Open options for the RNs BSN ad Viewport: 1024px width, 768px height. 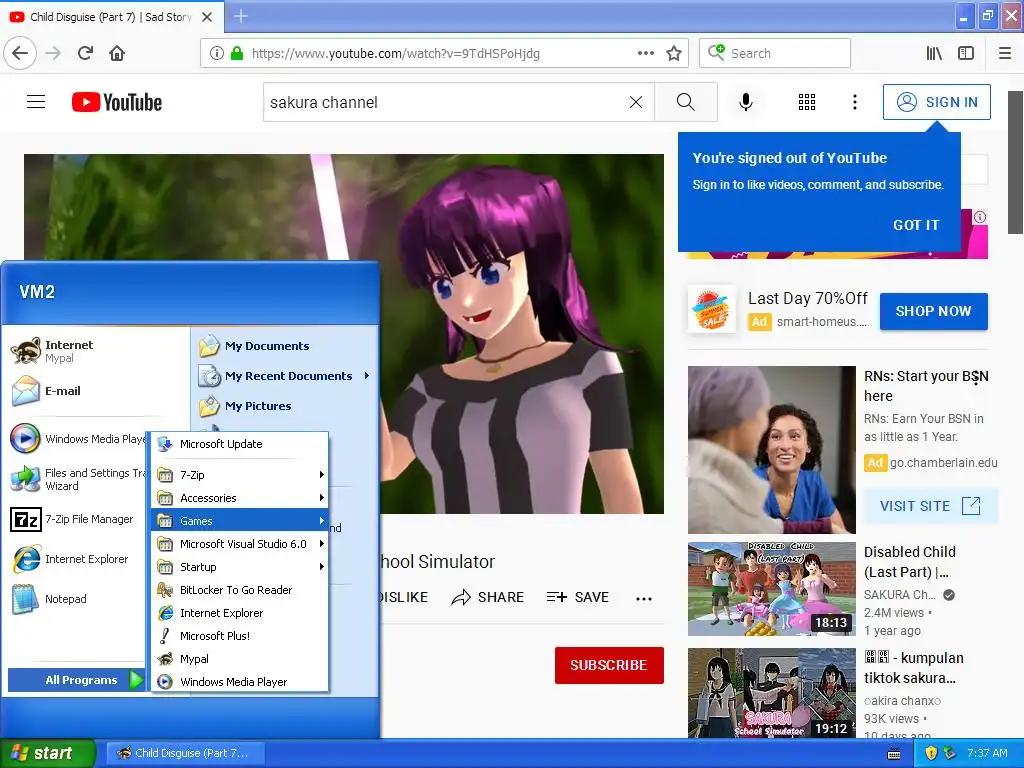[976, 377]
